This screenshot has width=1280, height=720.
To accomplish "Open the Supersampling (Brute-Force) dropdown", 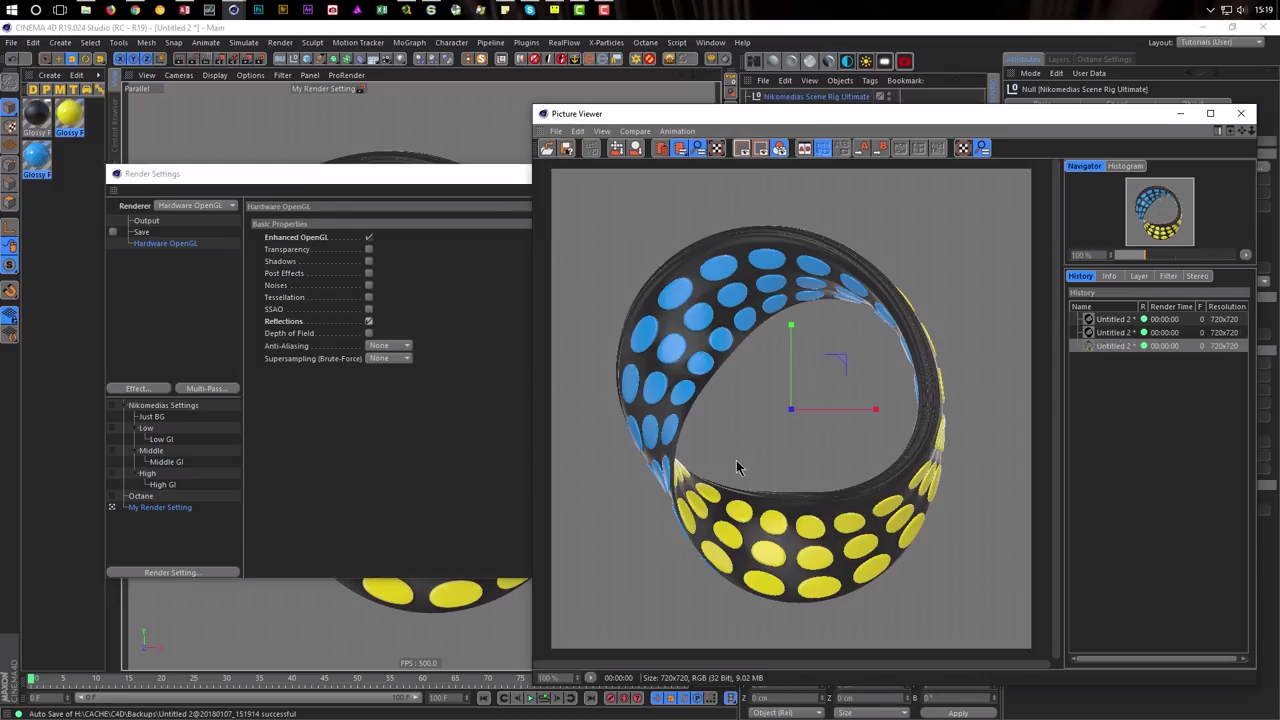I will click(389, 358).
